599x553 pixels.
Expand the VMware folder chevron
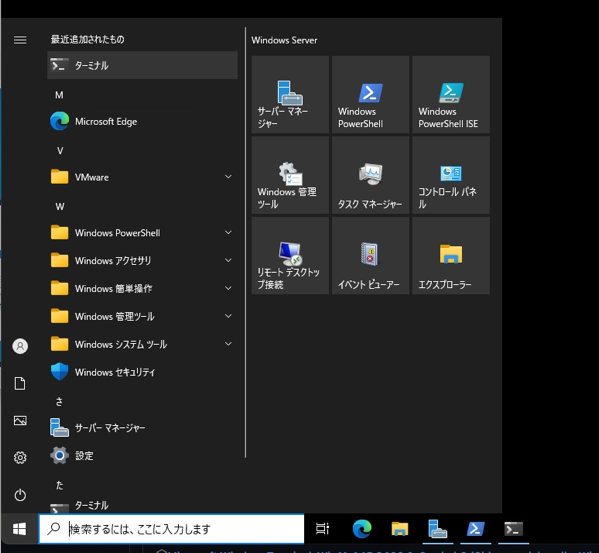point(228,176)
